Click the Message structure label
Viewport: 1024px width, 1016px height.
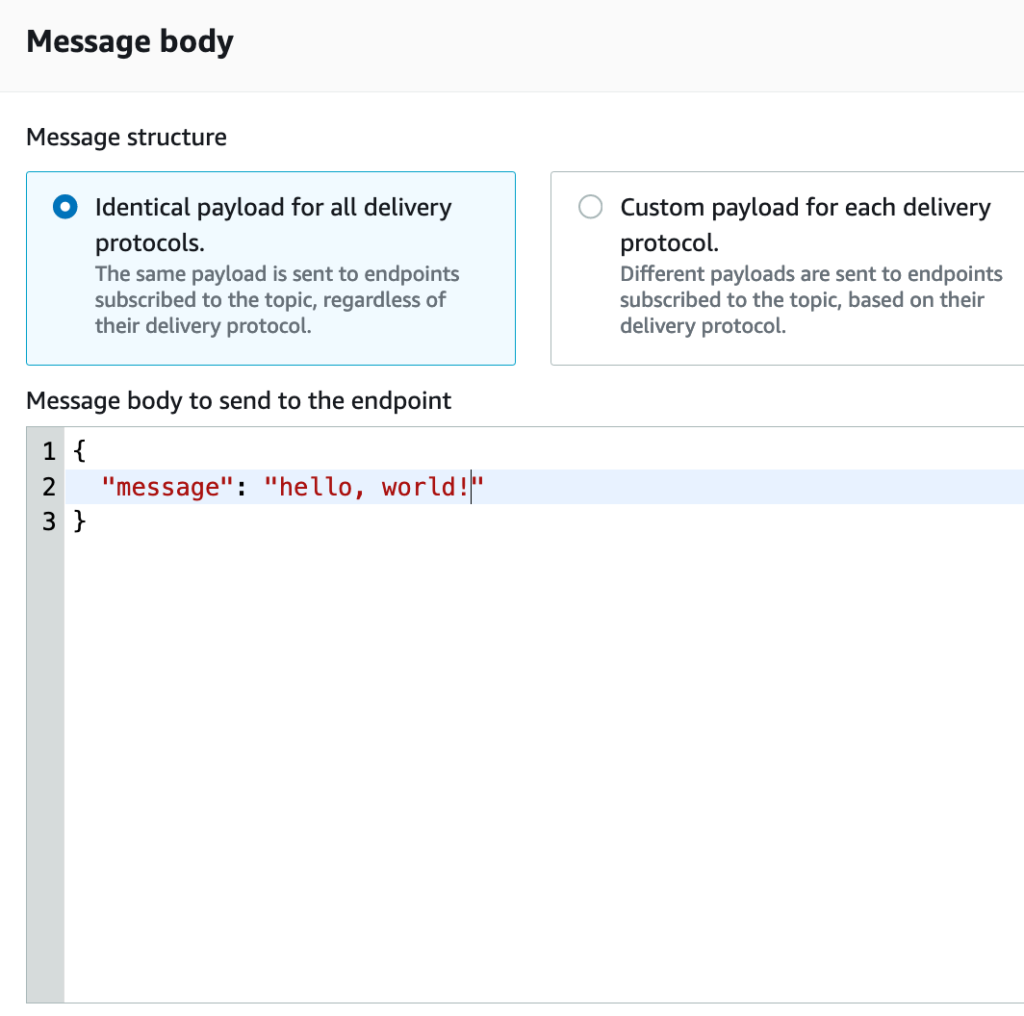[127, 137]
